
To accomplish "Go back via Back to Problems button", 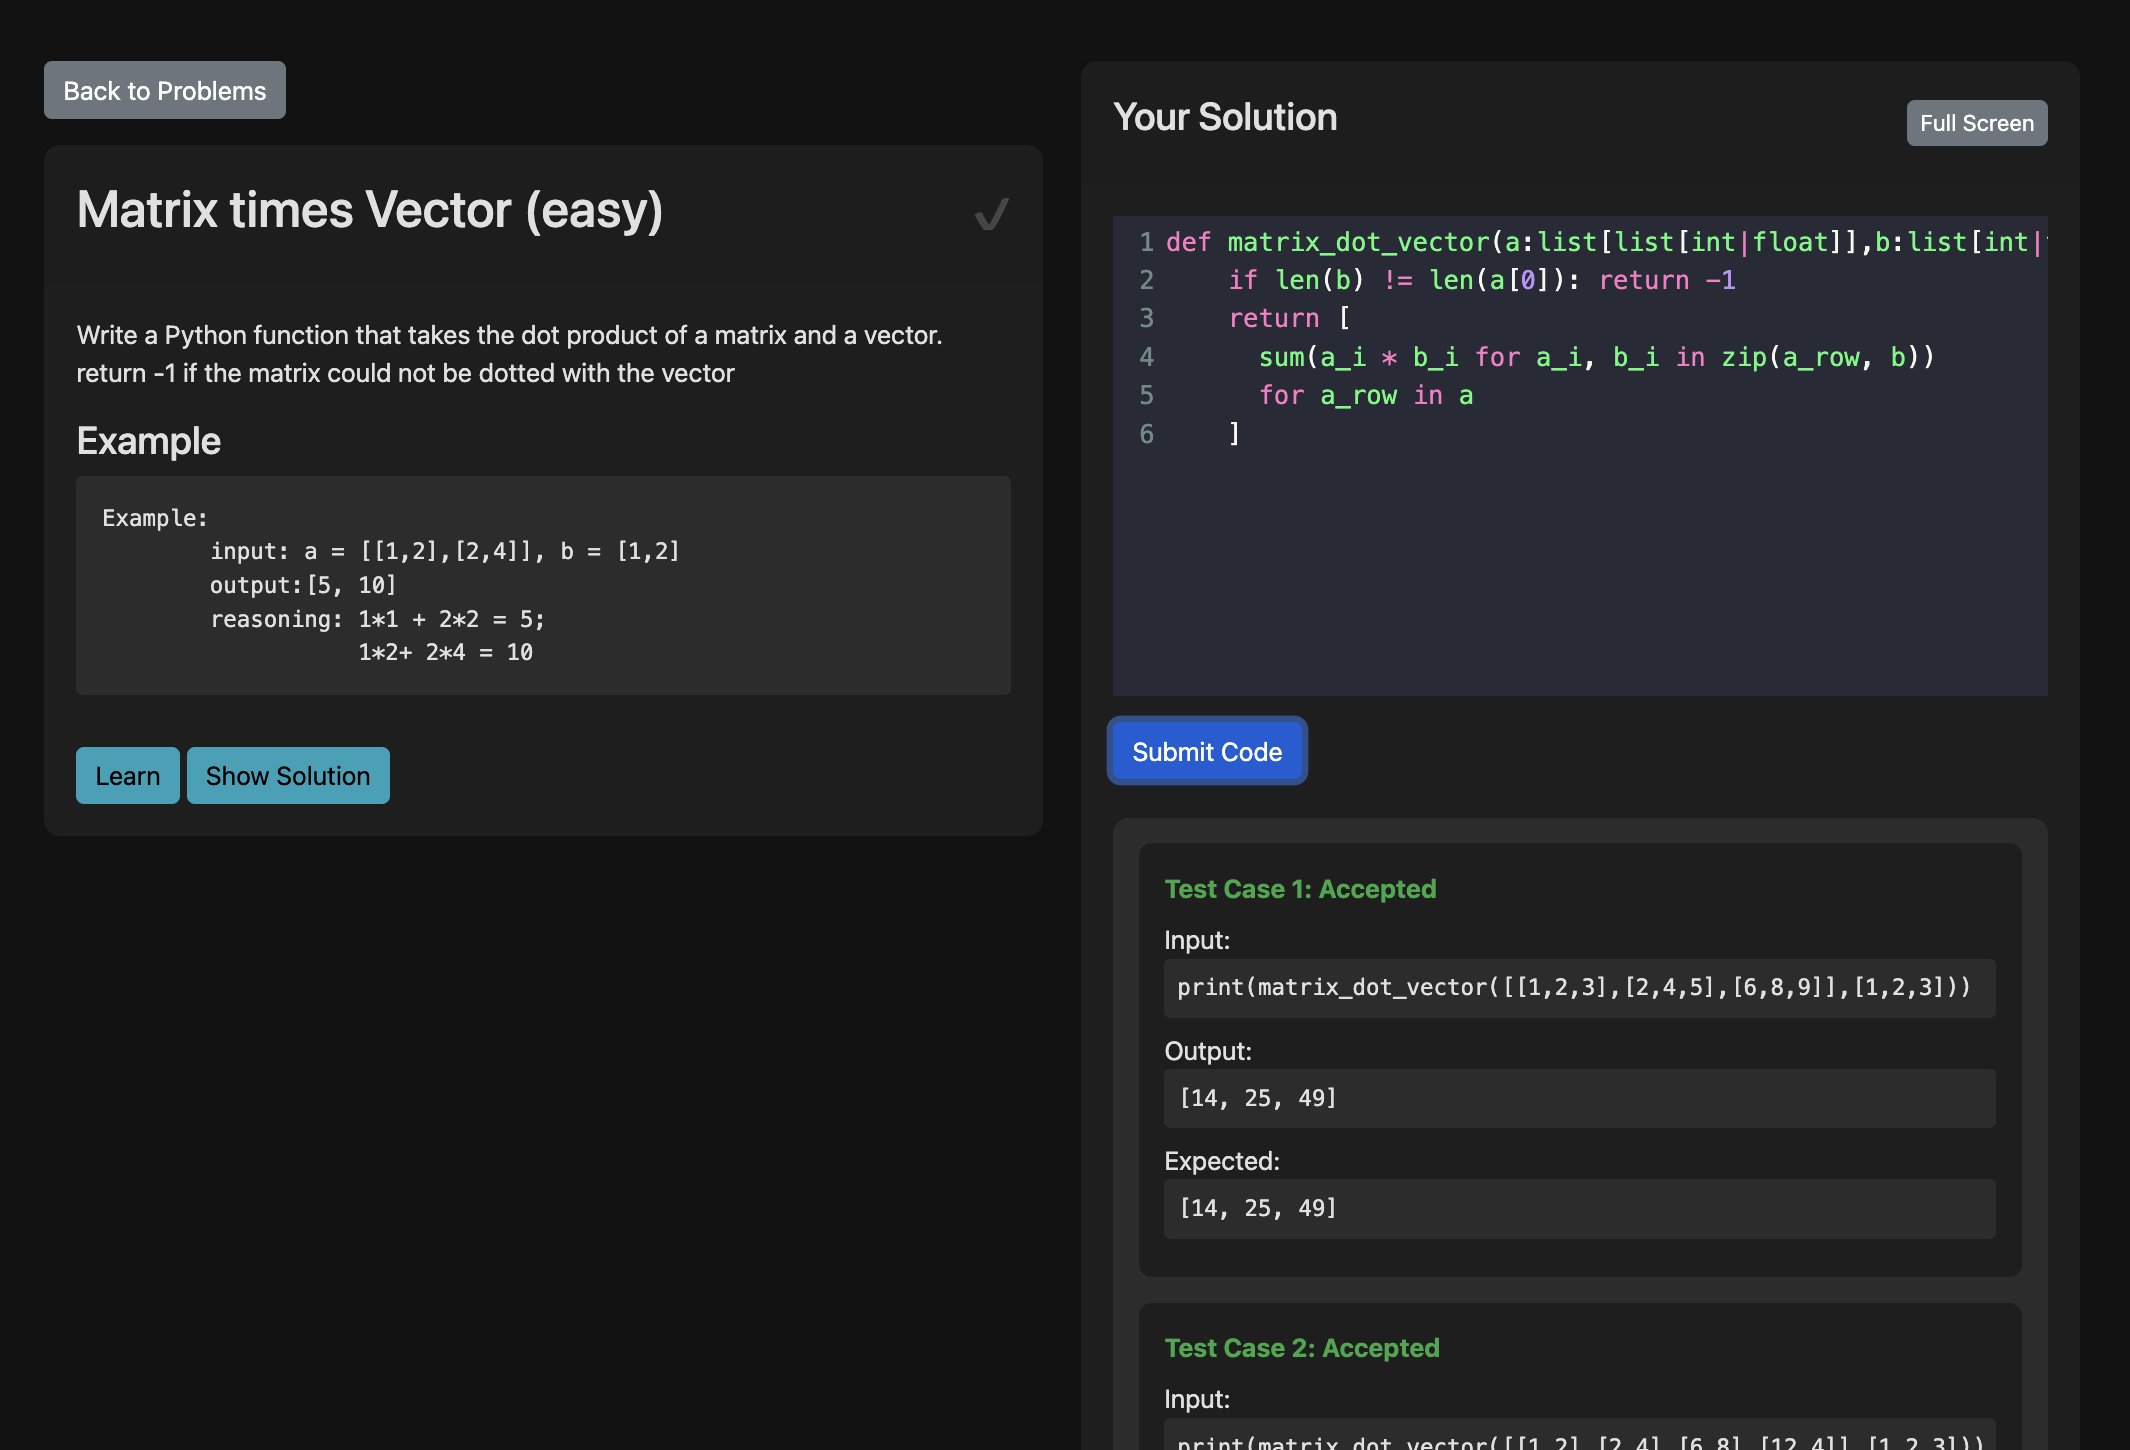I will 165,90.
